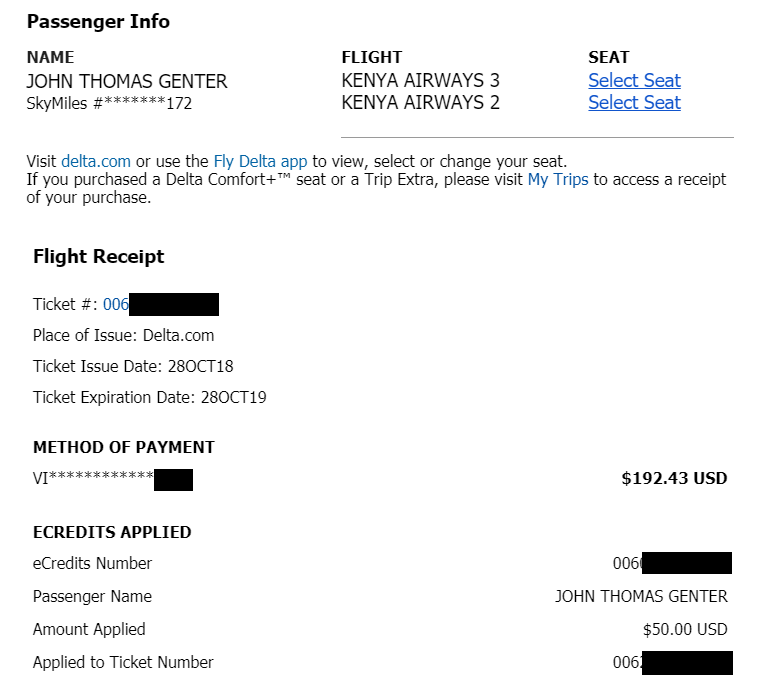Click Select Seat for Kenya Airways 2

634,103
